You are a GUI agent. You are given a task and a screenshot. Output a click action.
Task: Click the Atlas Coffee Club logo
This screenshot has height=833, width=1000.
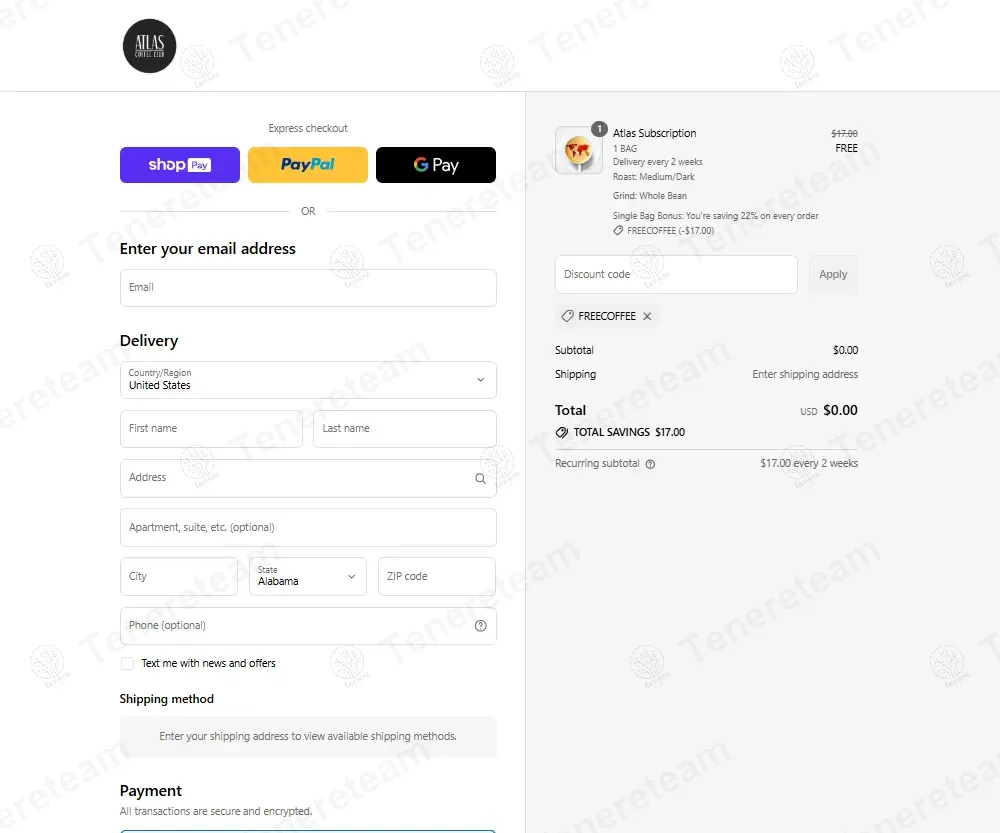(x=149, y=46)
